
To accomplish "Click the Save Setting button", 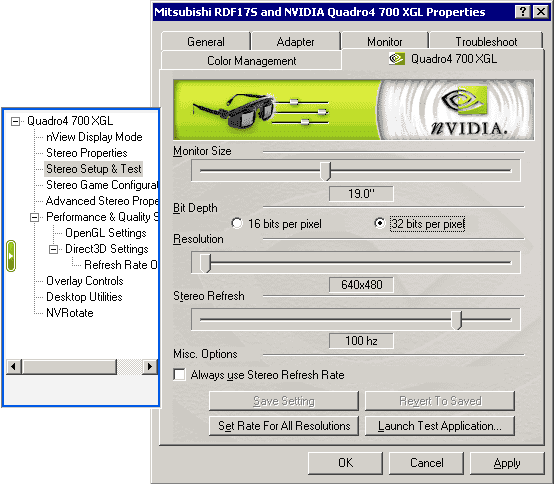I will (x=284, y=401).
